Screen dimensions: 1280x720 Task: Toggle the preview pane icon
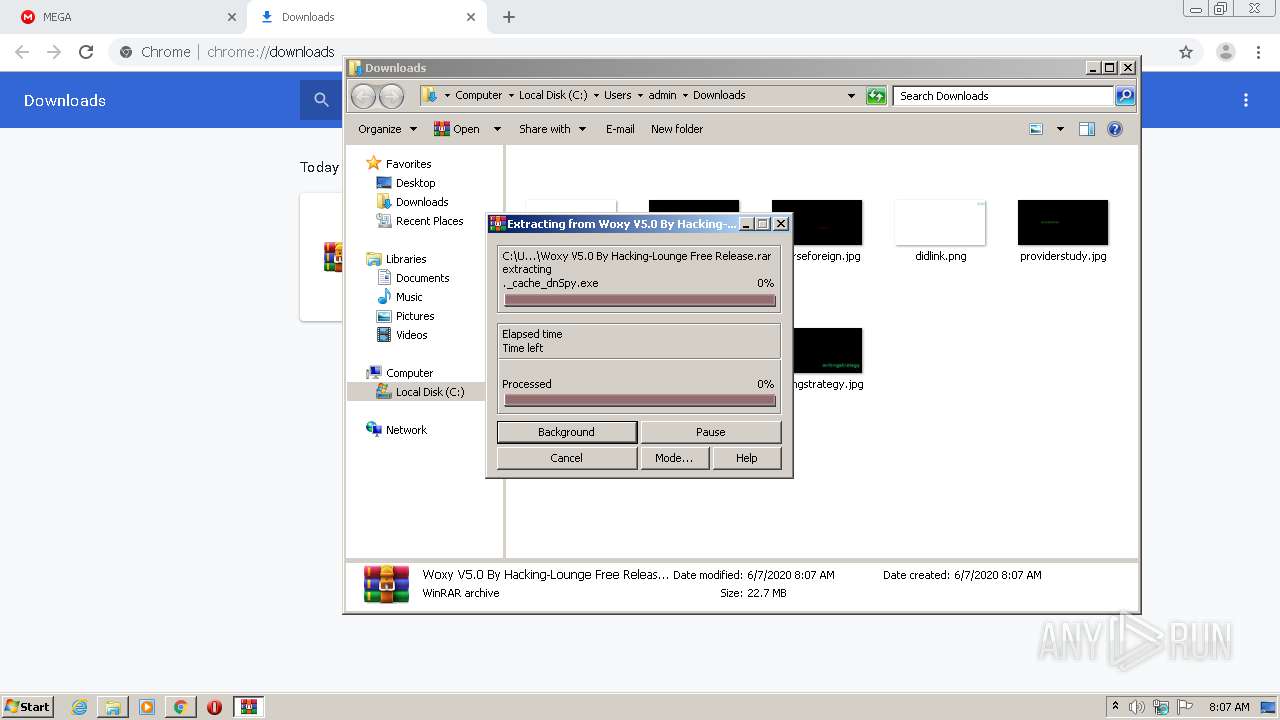pos(1087,129)
